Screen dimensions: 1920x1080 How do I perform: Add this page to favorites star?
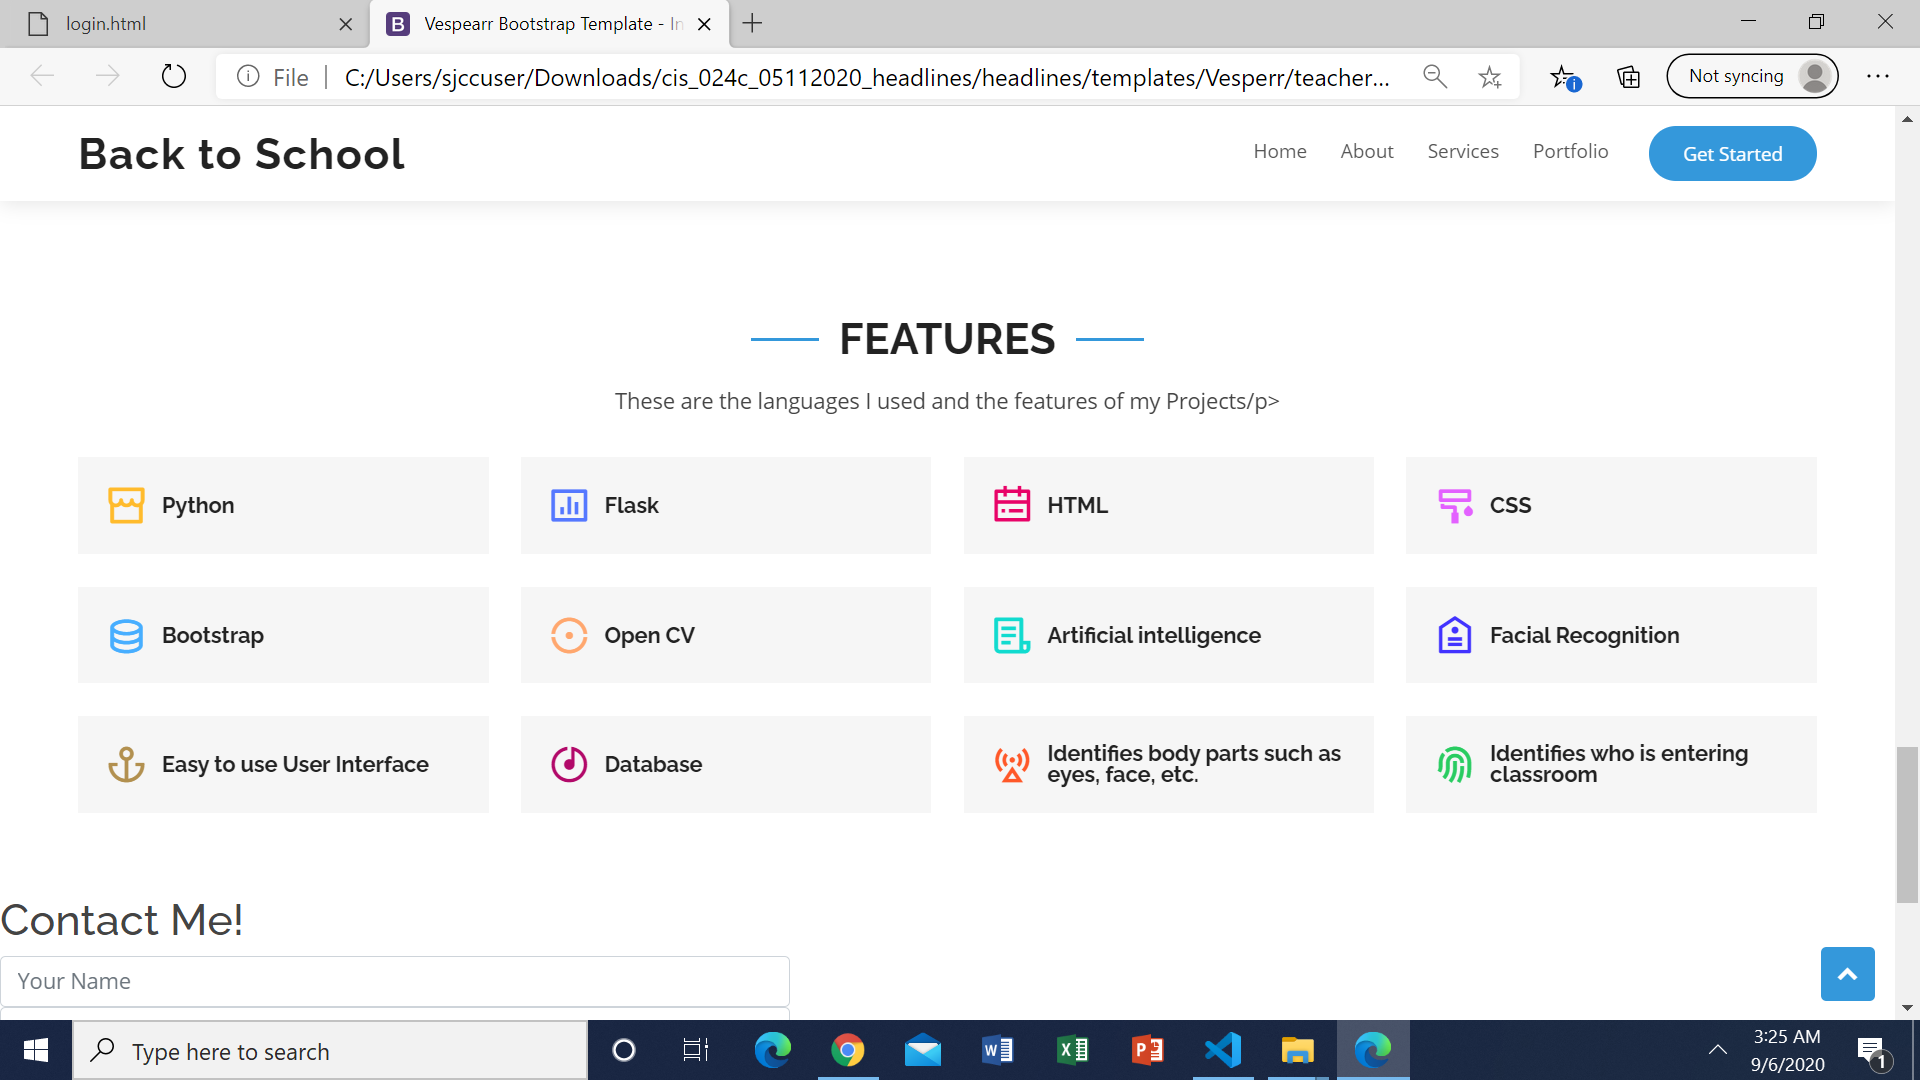coord(1490,77)
